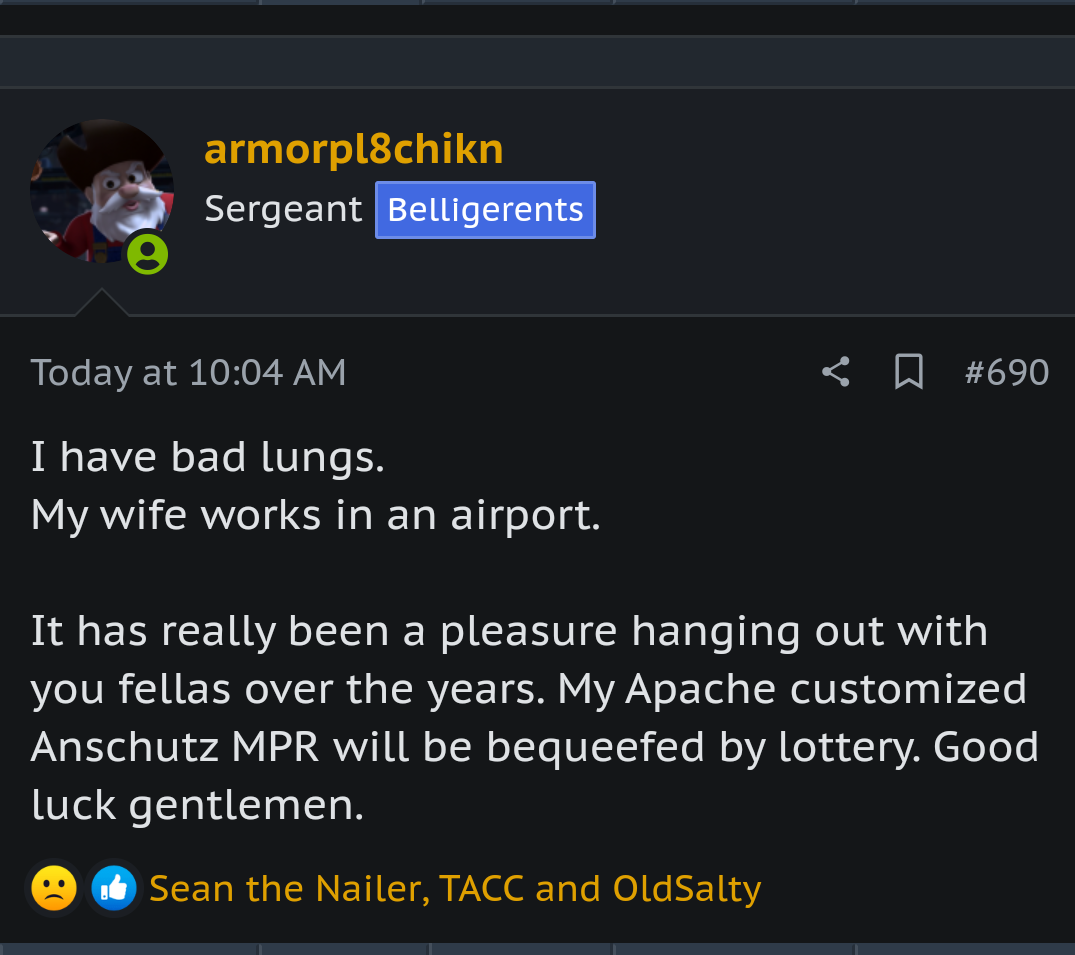Click the share post icon
The image size is (1075, 955).
(836, 372)
